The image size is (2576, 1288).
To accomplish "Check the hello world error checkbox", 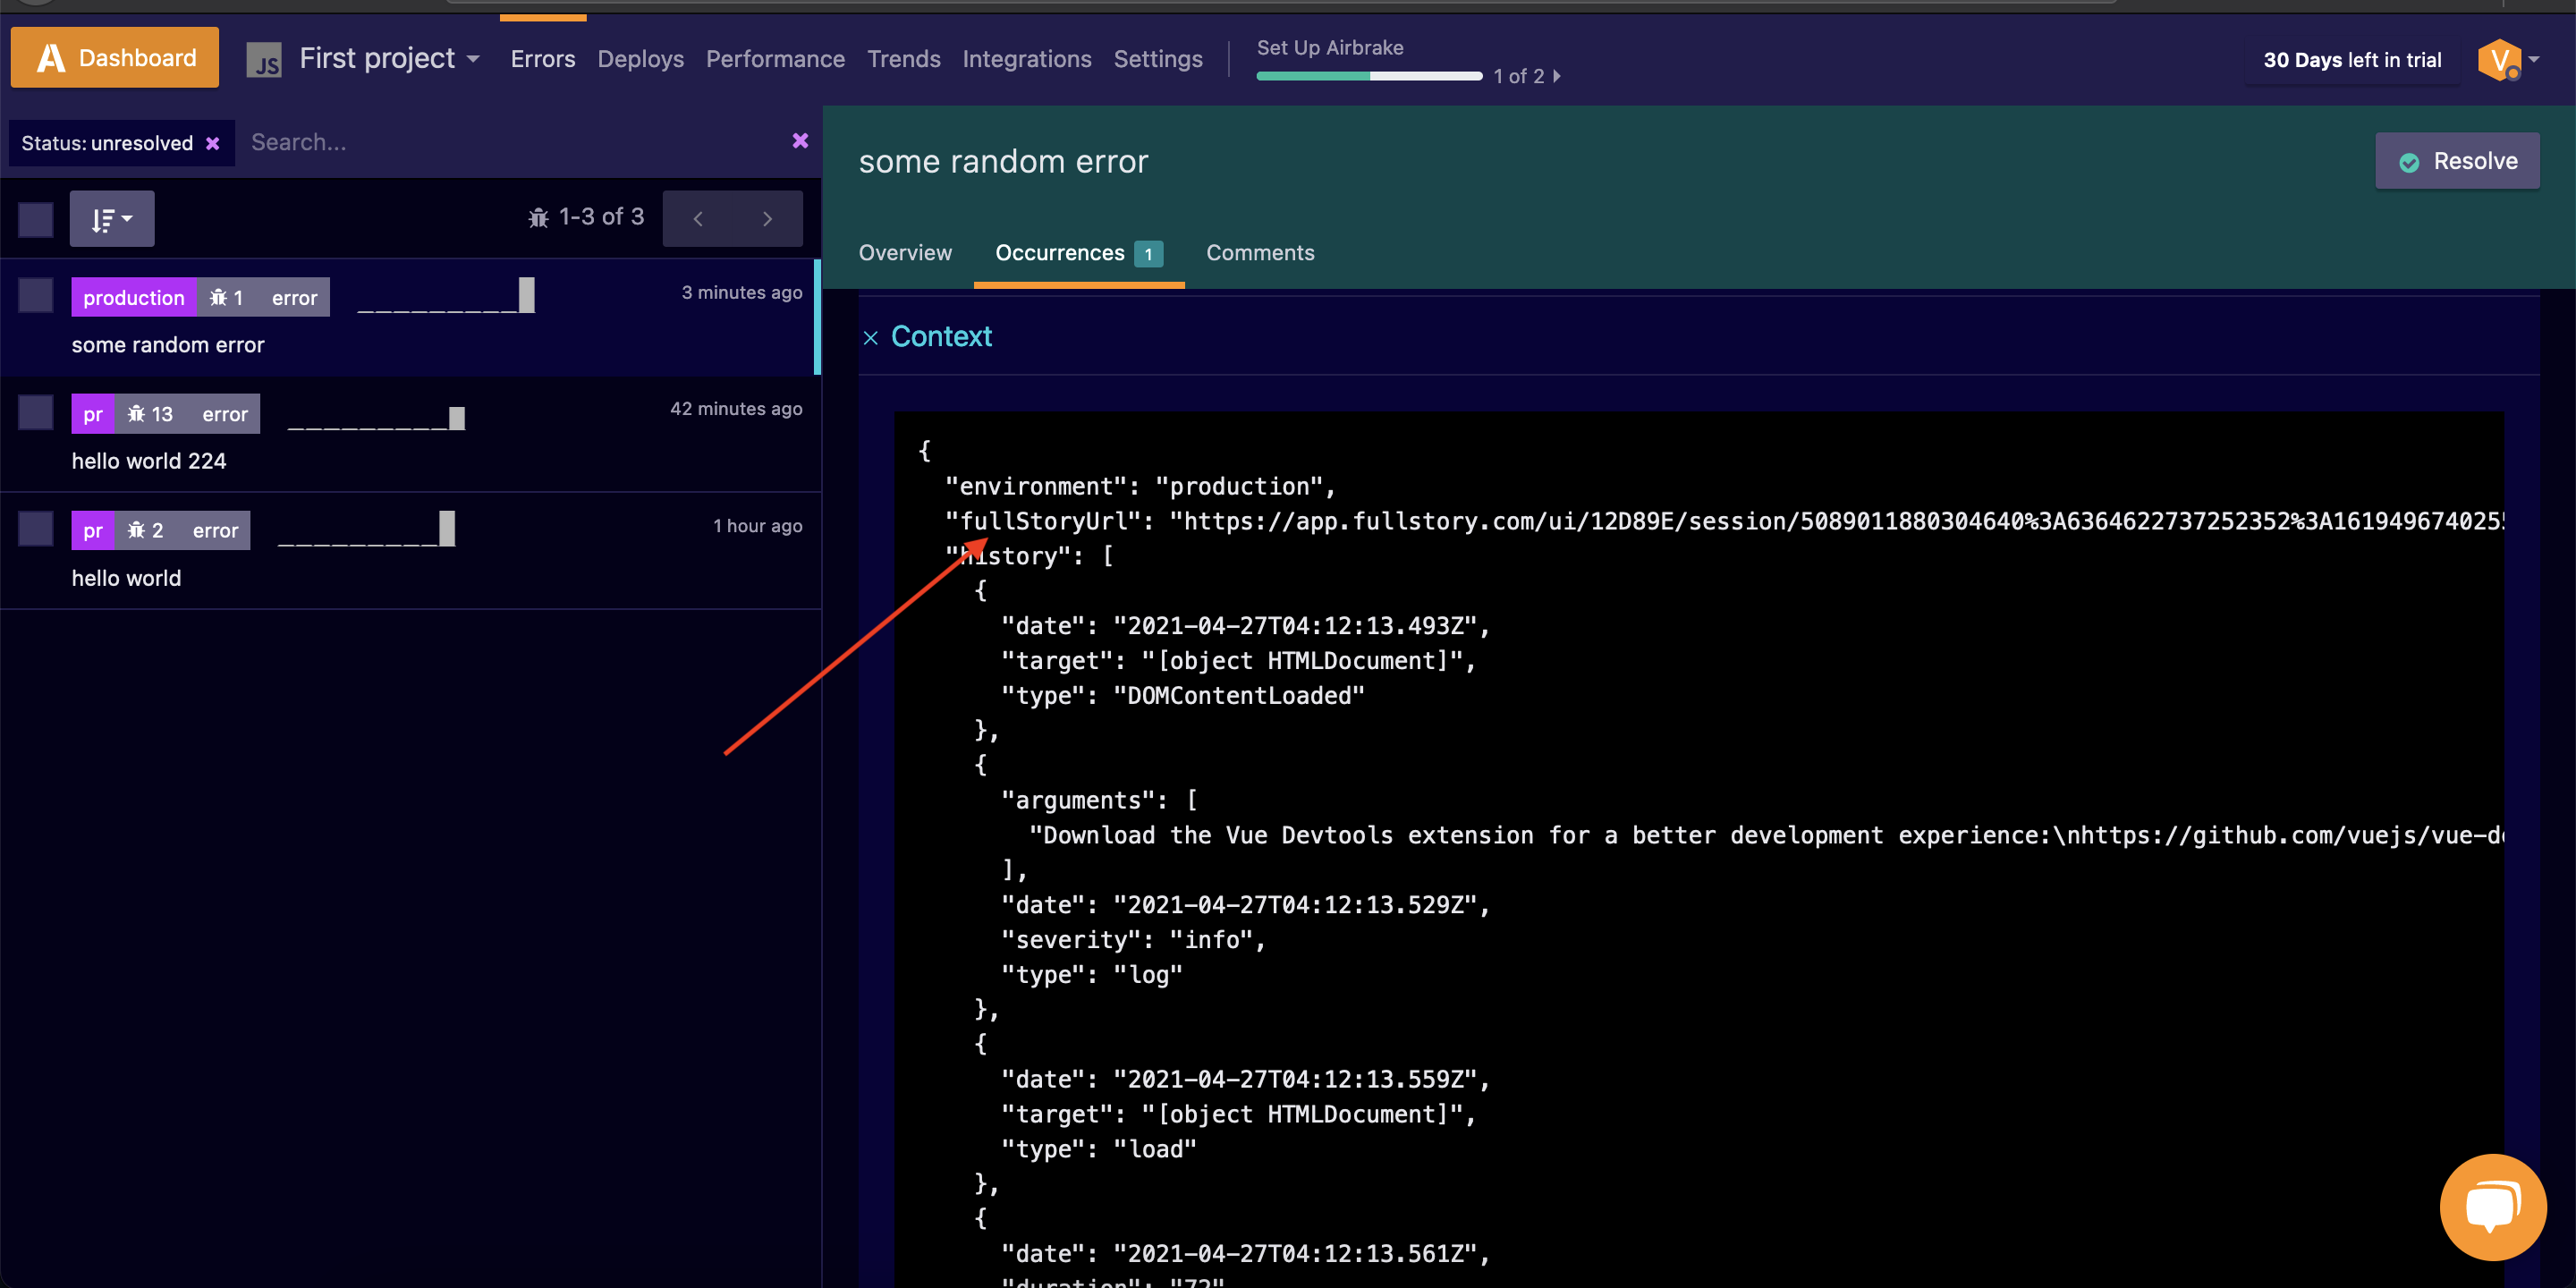I will pyautogui.click(x=36, y=529).
